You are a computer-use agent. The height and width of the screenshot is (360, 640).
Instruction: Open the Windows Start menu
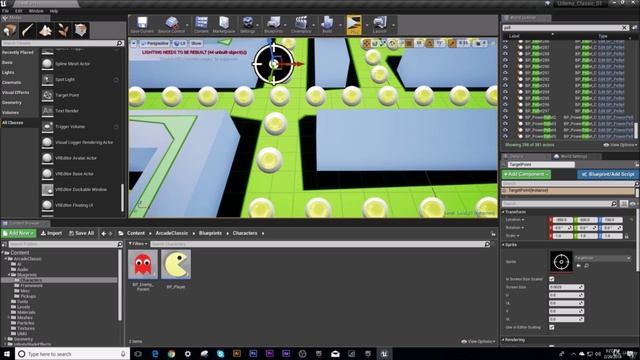7,354
